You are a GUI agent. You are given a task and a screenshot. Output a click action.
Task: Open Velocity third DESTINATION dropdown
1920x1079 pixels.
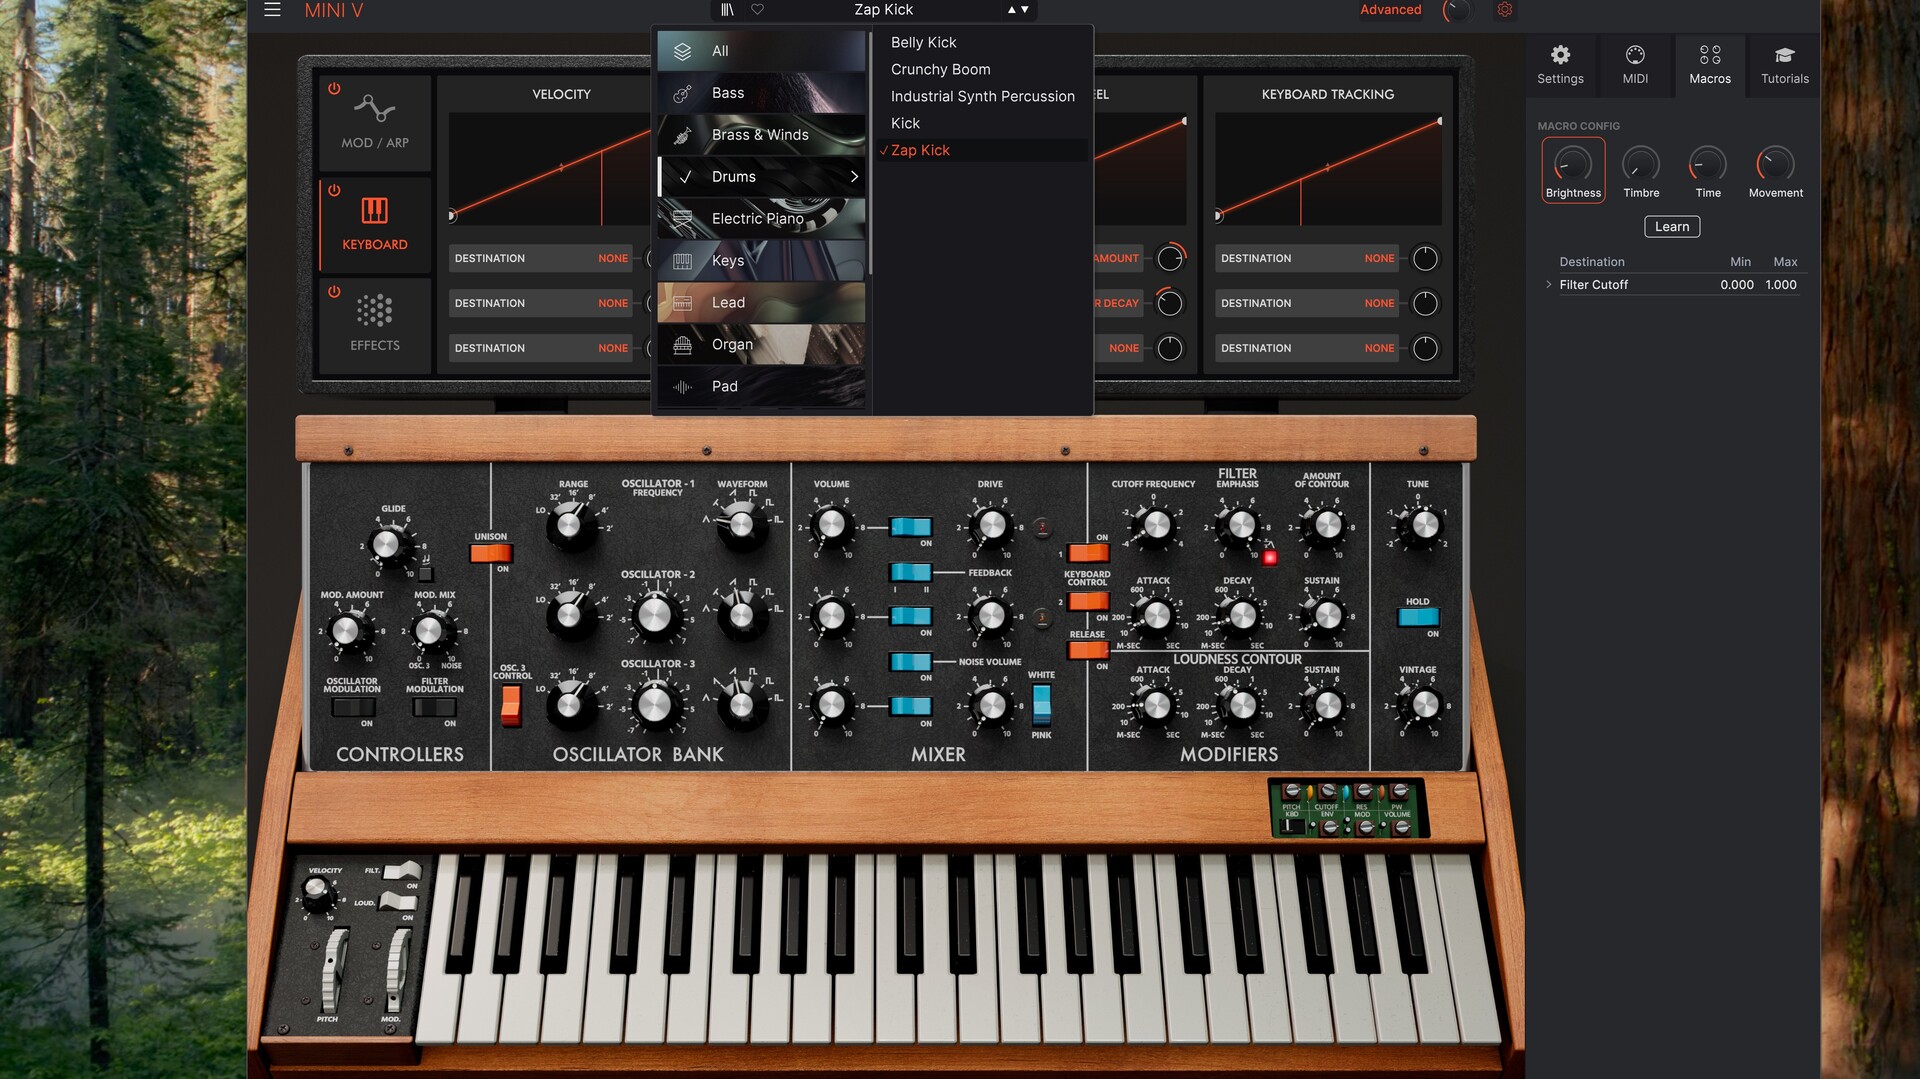(x=541, y=348)
